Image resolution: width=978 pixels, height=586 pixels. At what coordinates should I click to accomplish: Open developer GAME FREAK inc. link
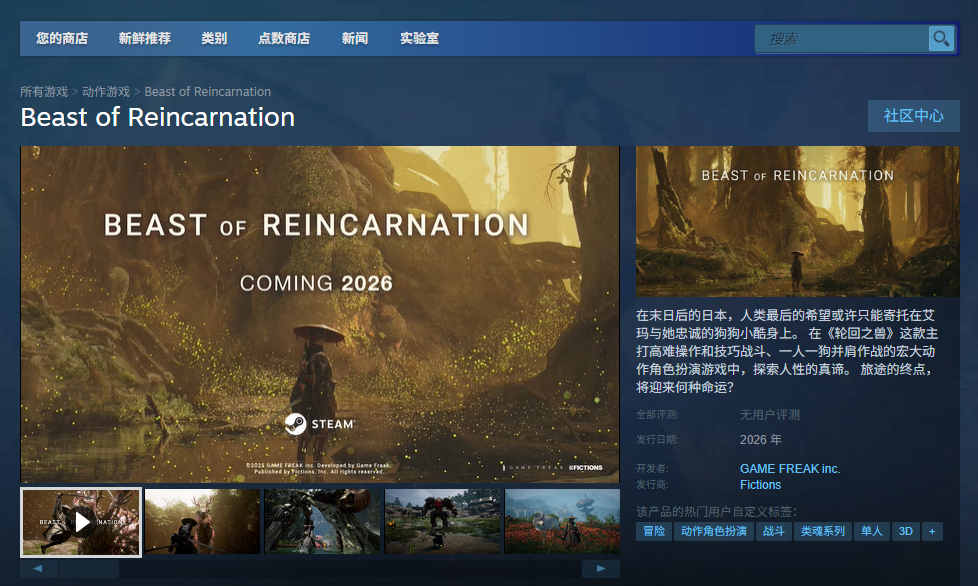point(790,469)
